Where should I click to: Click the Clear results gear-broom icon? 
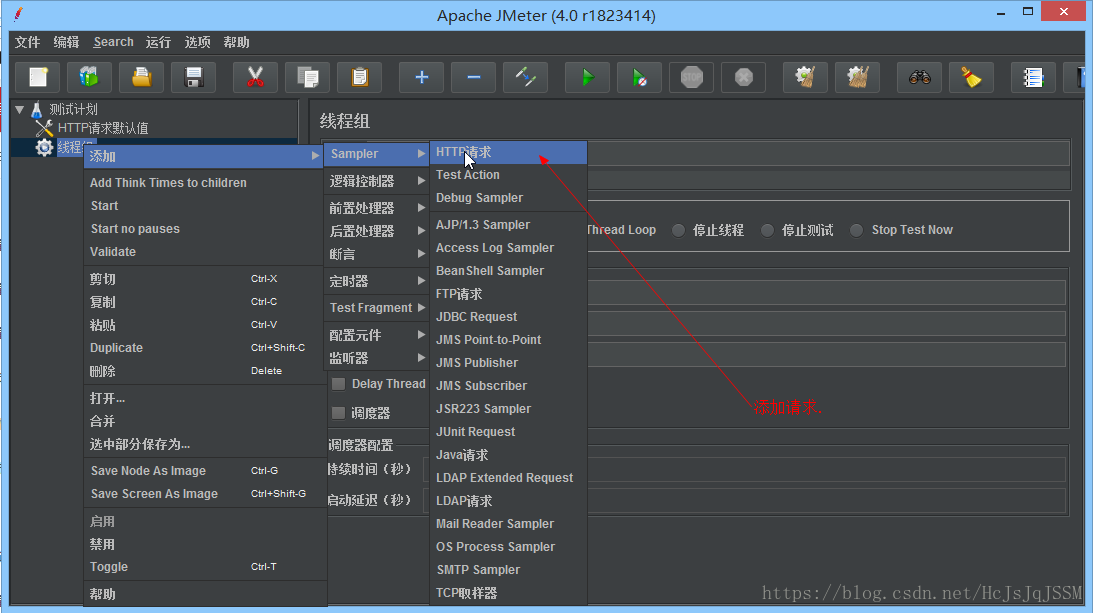click(805, 77)
